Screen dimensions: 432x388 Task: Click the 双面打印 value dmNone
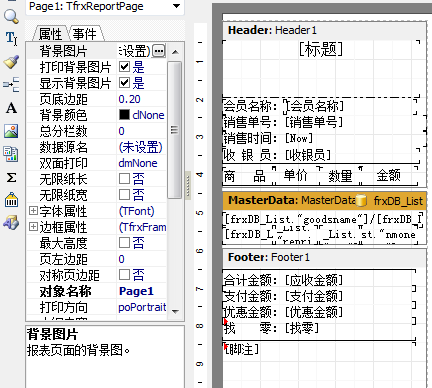coord(138,163)
